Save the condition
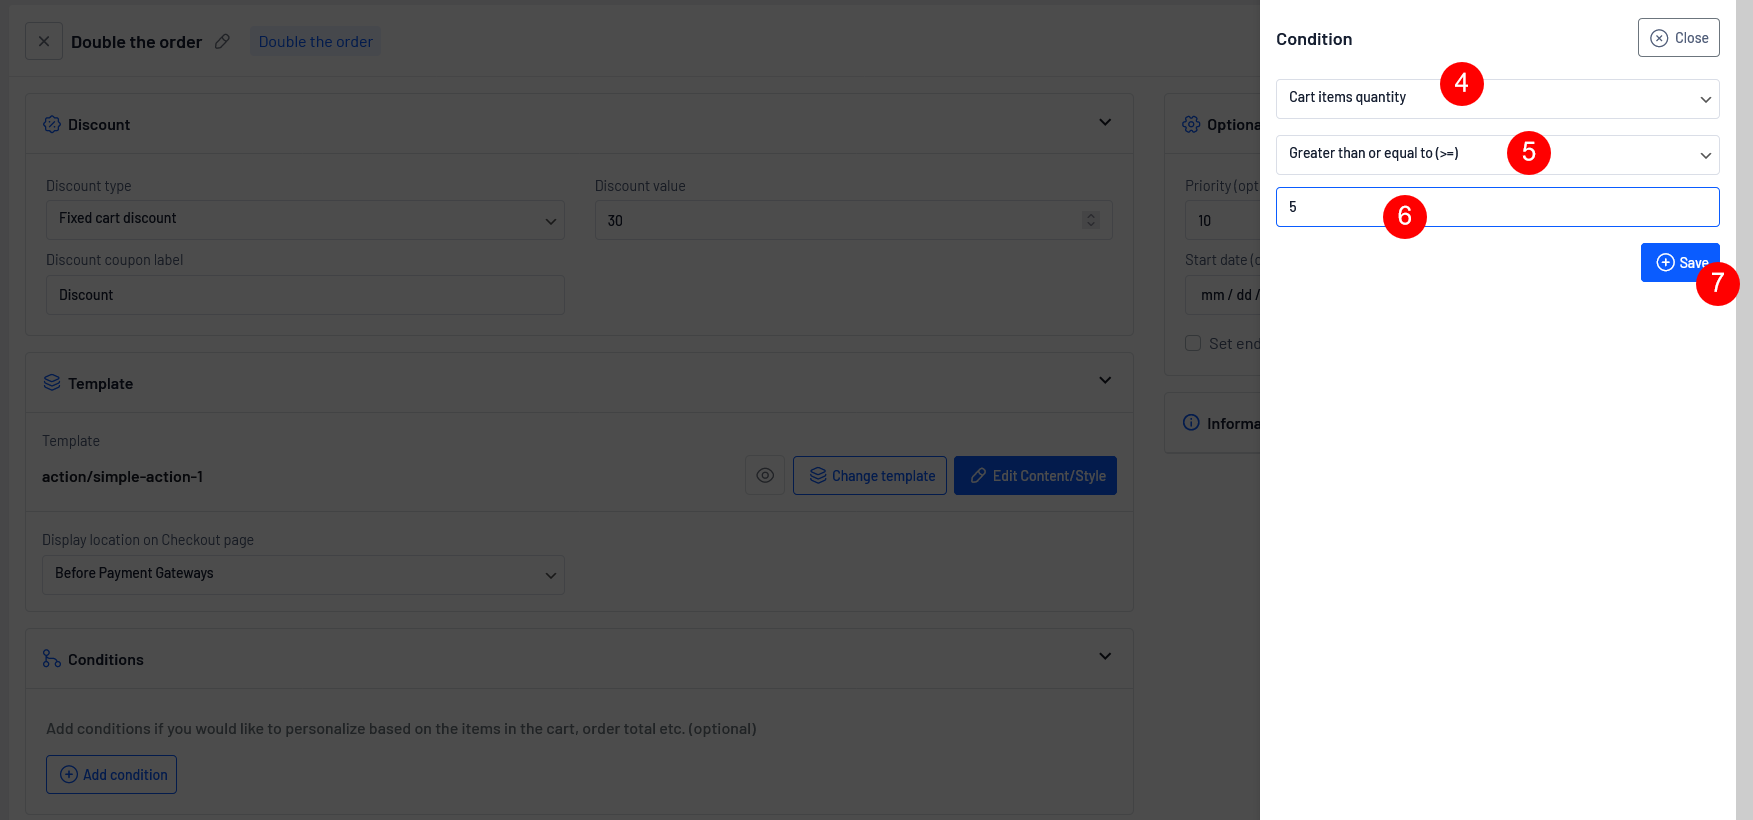 [x=1678, y=262]
